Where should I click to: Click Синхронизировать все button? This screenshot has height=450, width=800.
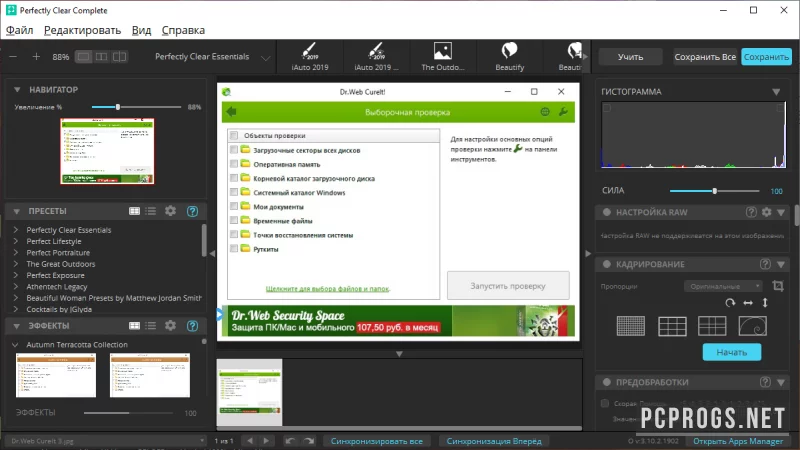[x=377, y=441]
